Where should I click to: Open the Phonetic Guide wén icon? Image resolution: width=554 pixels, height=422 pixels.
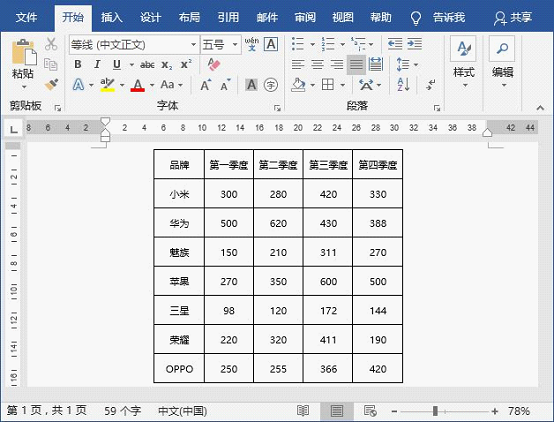[x=252, y=44]
